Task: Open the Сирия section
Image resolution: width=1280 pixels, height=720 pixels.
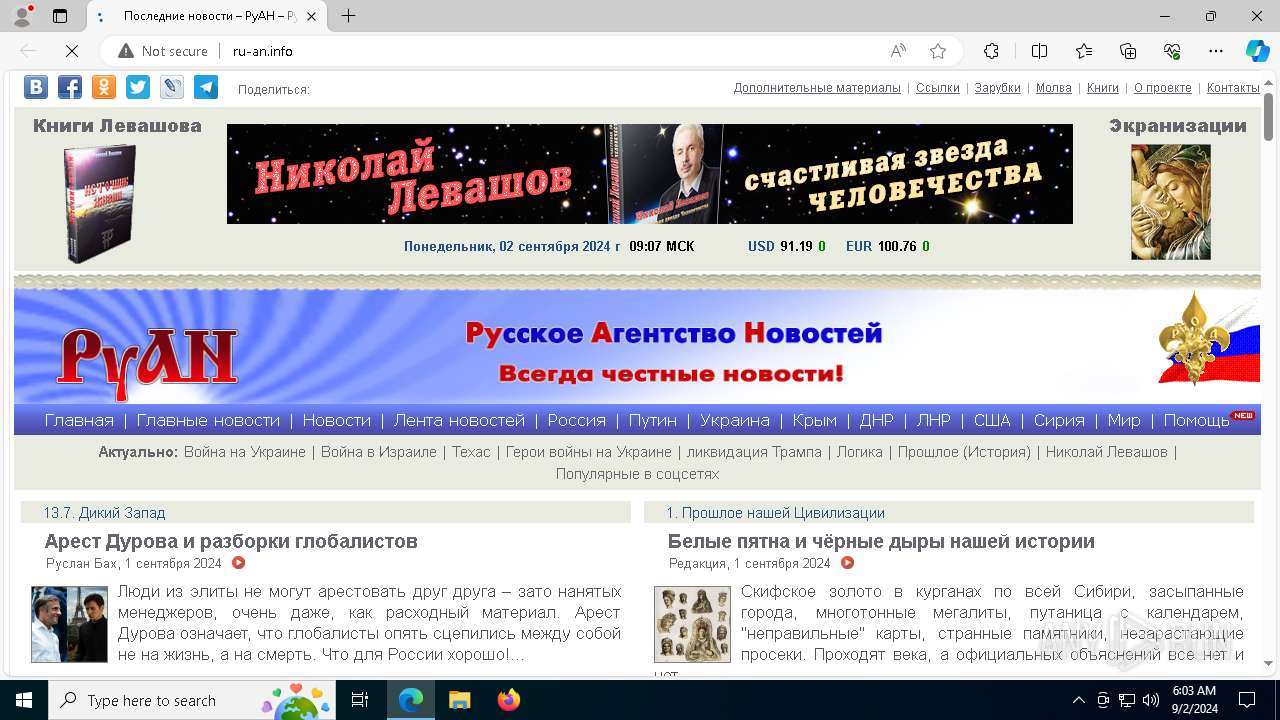Action: click(x=1059, y=420)
